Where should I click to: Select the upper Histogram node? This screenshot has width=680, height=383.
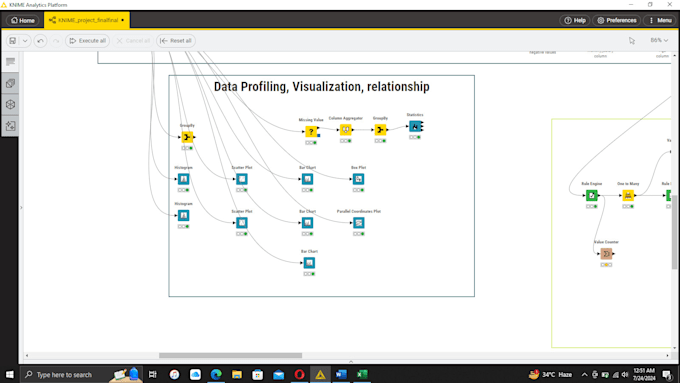click(183, 179)
